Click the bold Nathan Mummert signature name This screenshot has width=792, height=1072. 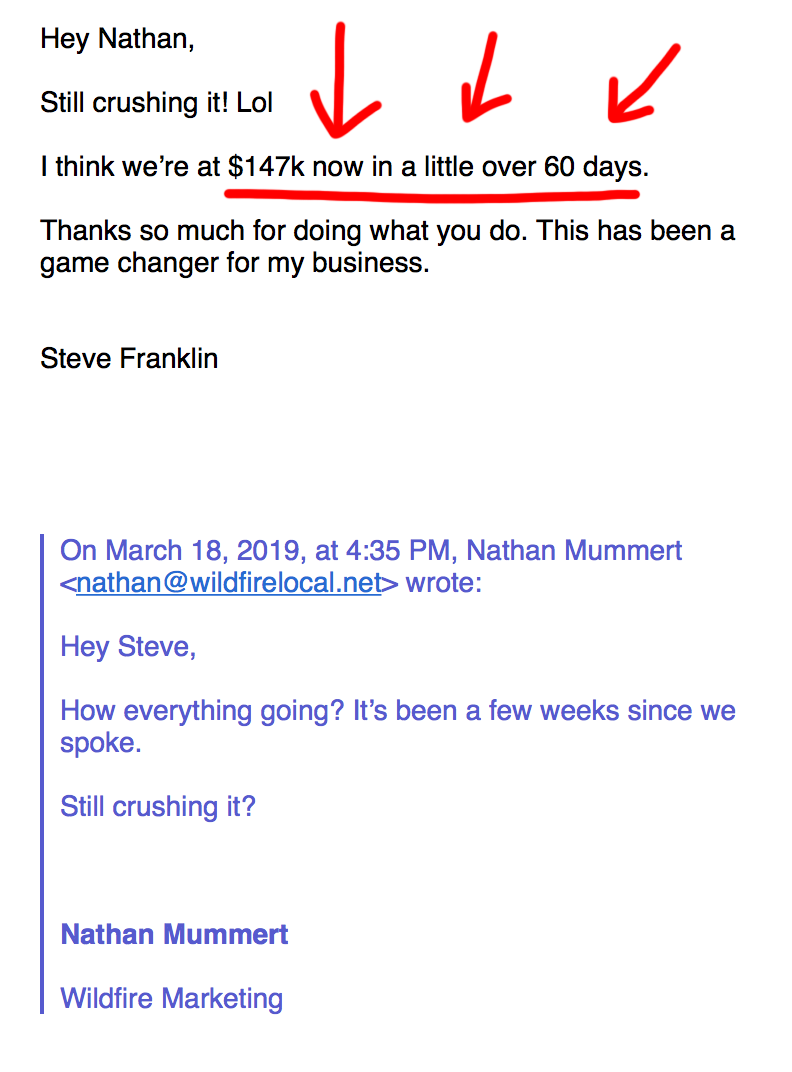coord(174,935)
